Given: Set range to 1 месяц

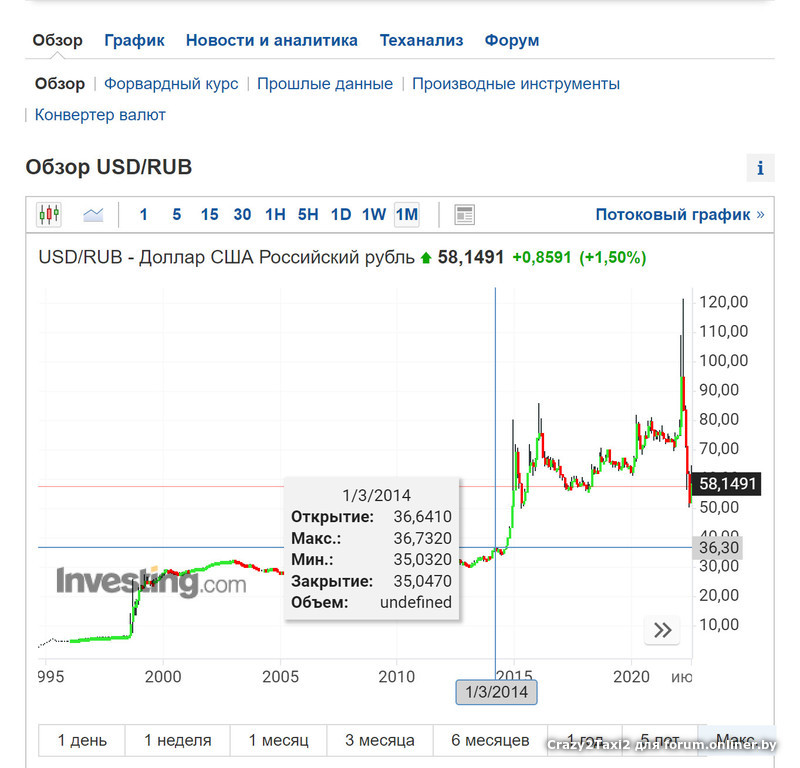Looking at the screenshot, I should (x=279, y=740).
